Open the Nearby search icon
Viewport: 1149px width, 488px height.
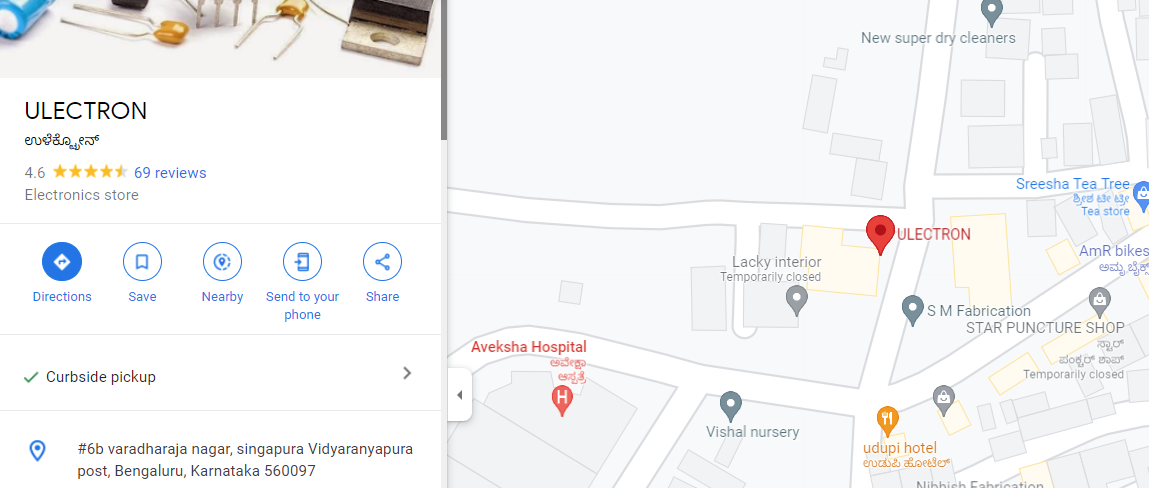pyautogui.click(x=222, y=262)
